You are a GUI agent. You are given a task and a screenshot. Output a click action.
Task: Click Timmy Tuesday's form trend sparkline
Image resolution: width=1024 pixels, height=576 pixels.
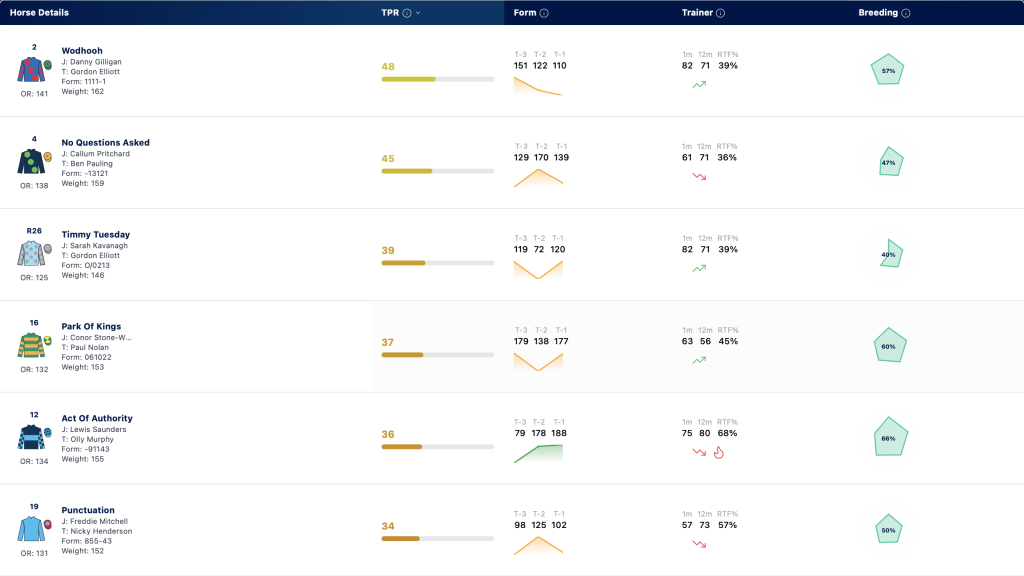[x=538, y=270]
